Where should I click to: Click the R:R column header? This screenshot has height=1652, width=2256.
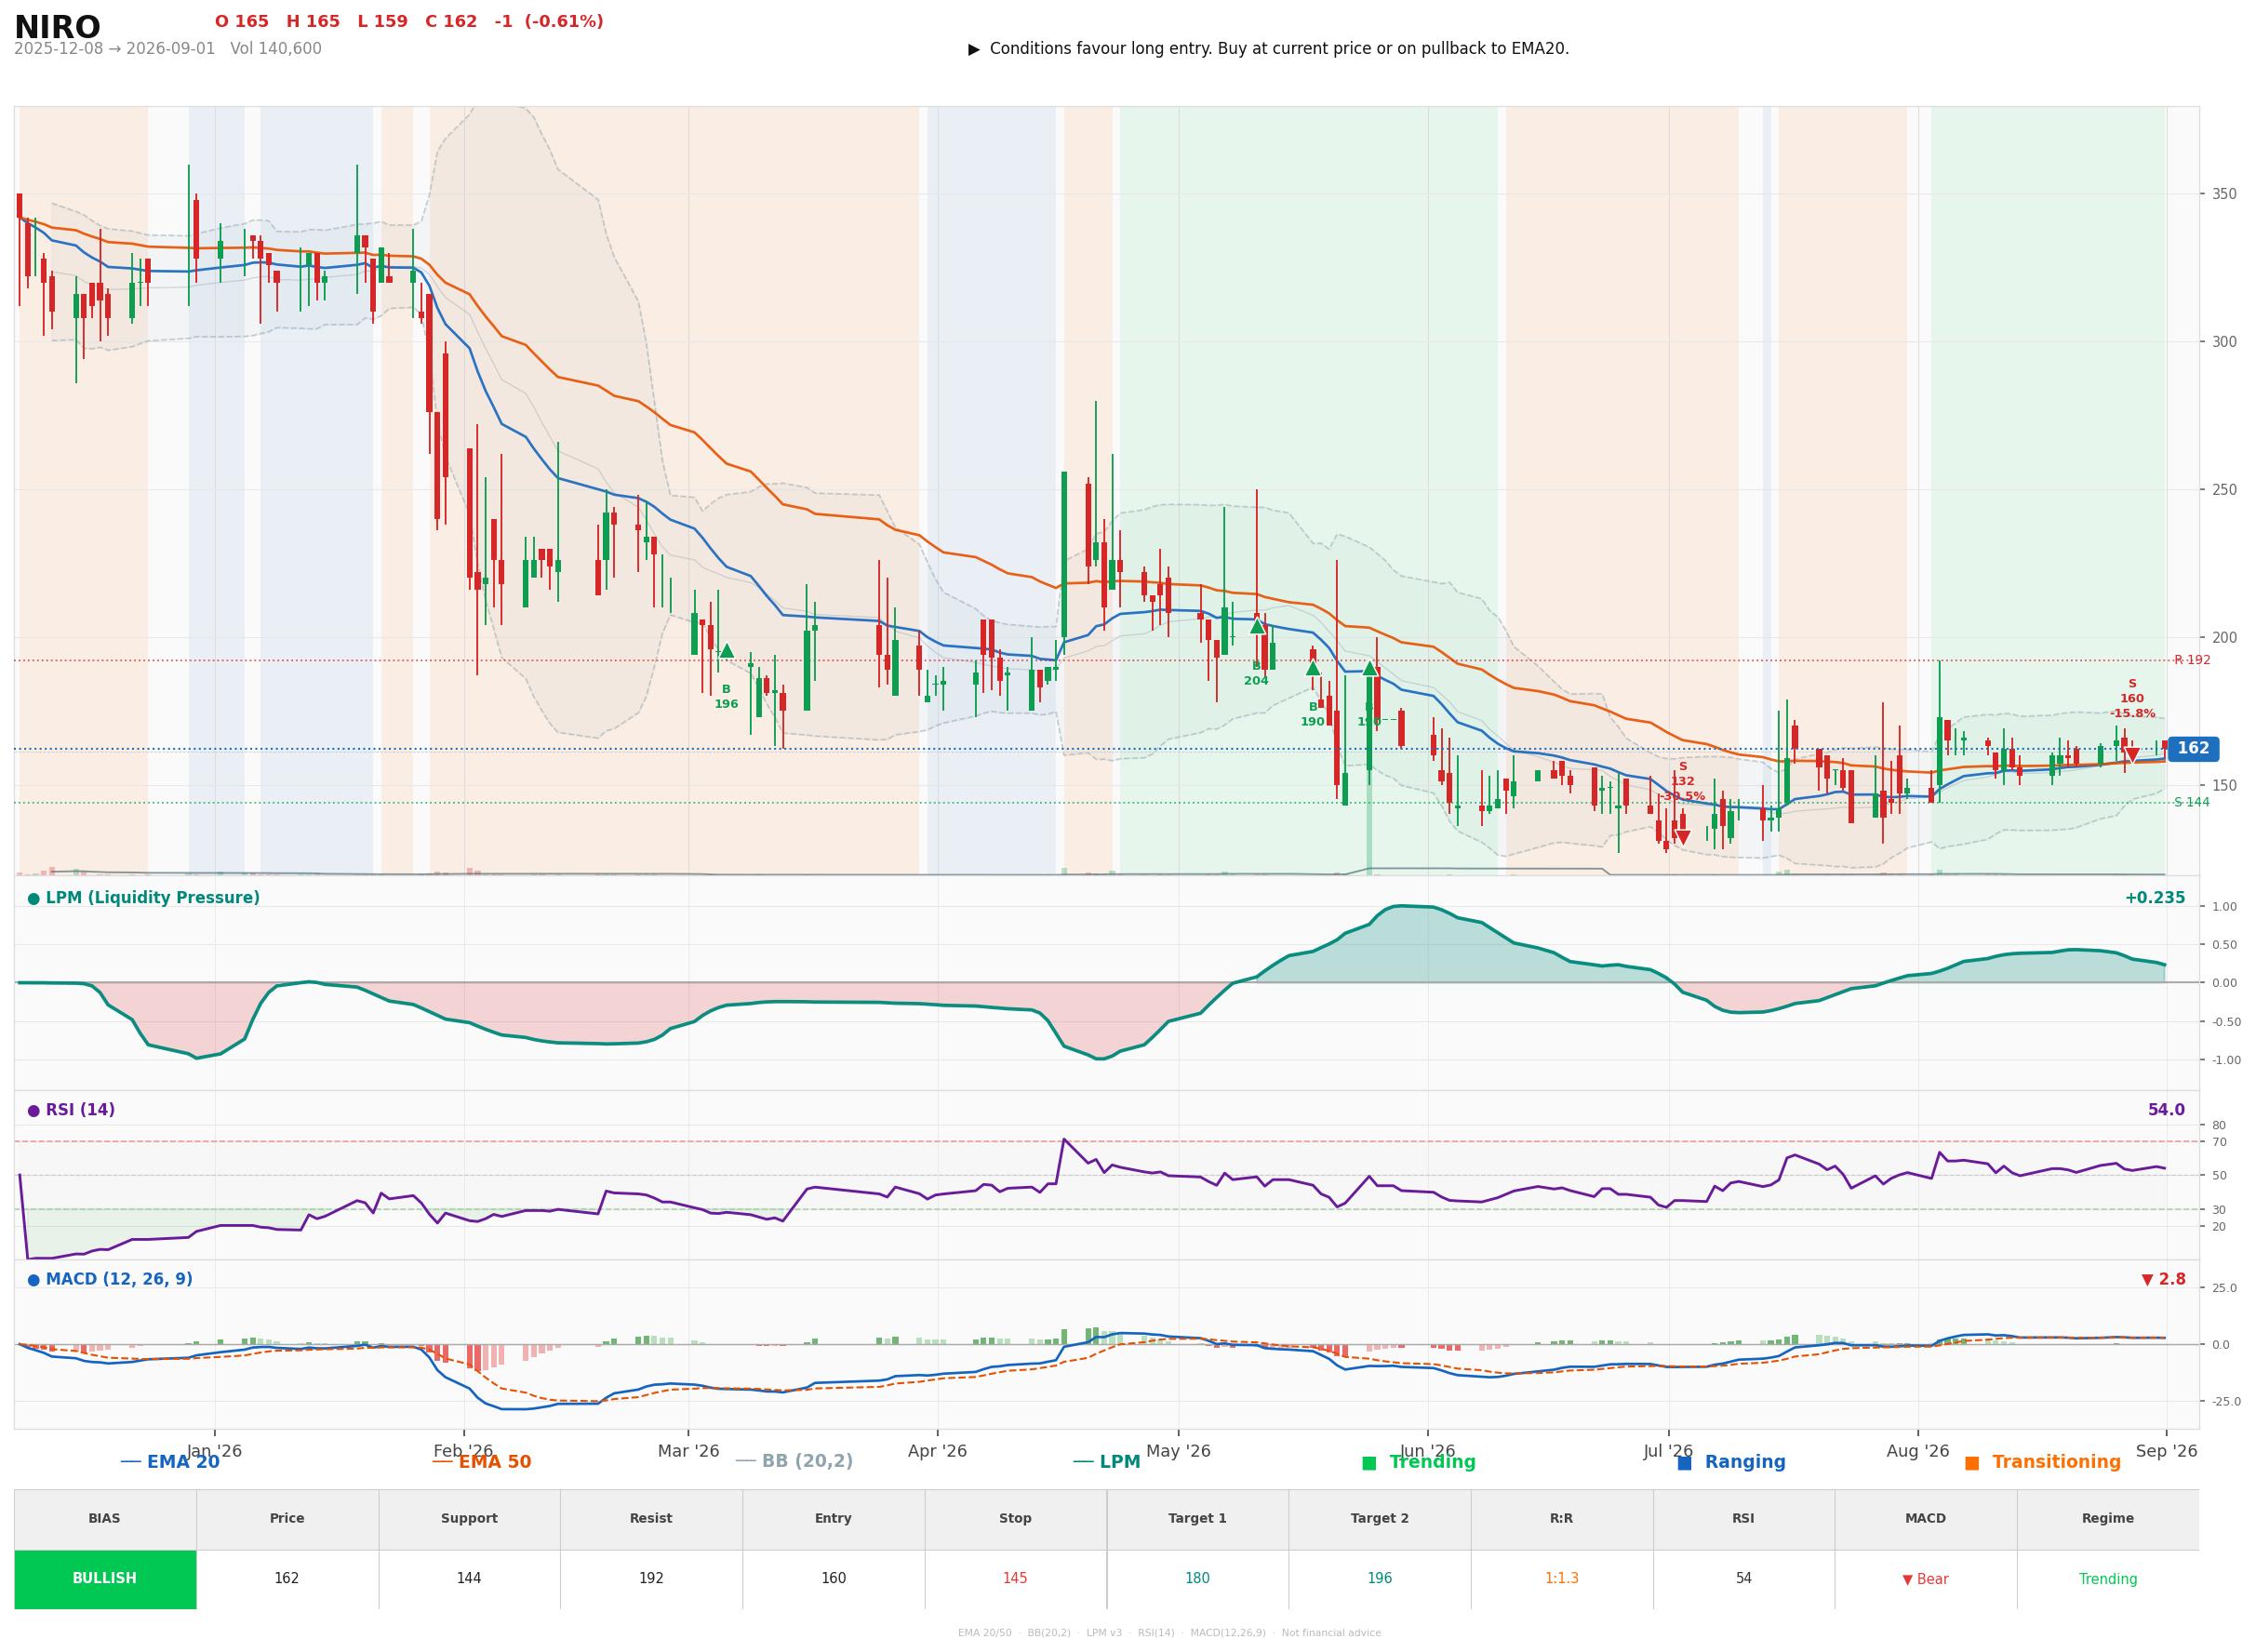pyautogui.click(x=1561, y=1519)
